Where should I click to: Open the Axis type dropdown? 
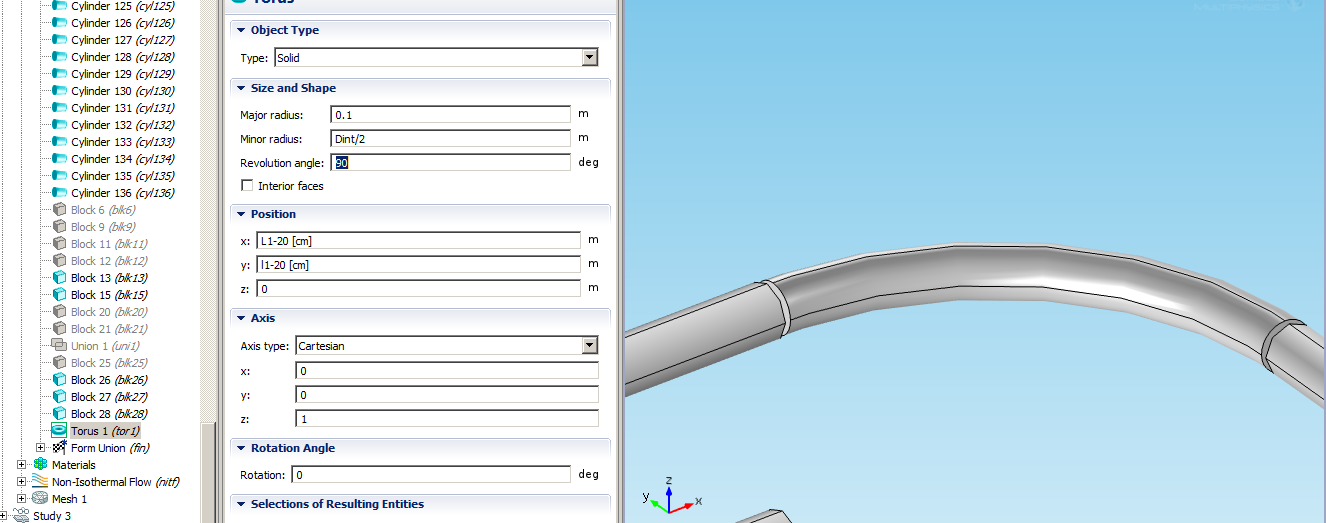point(589,346)
